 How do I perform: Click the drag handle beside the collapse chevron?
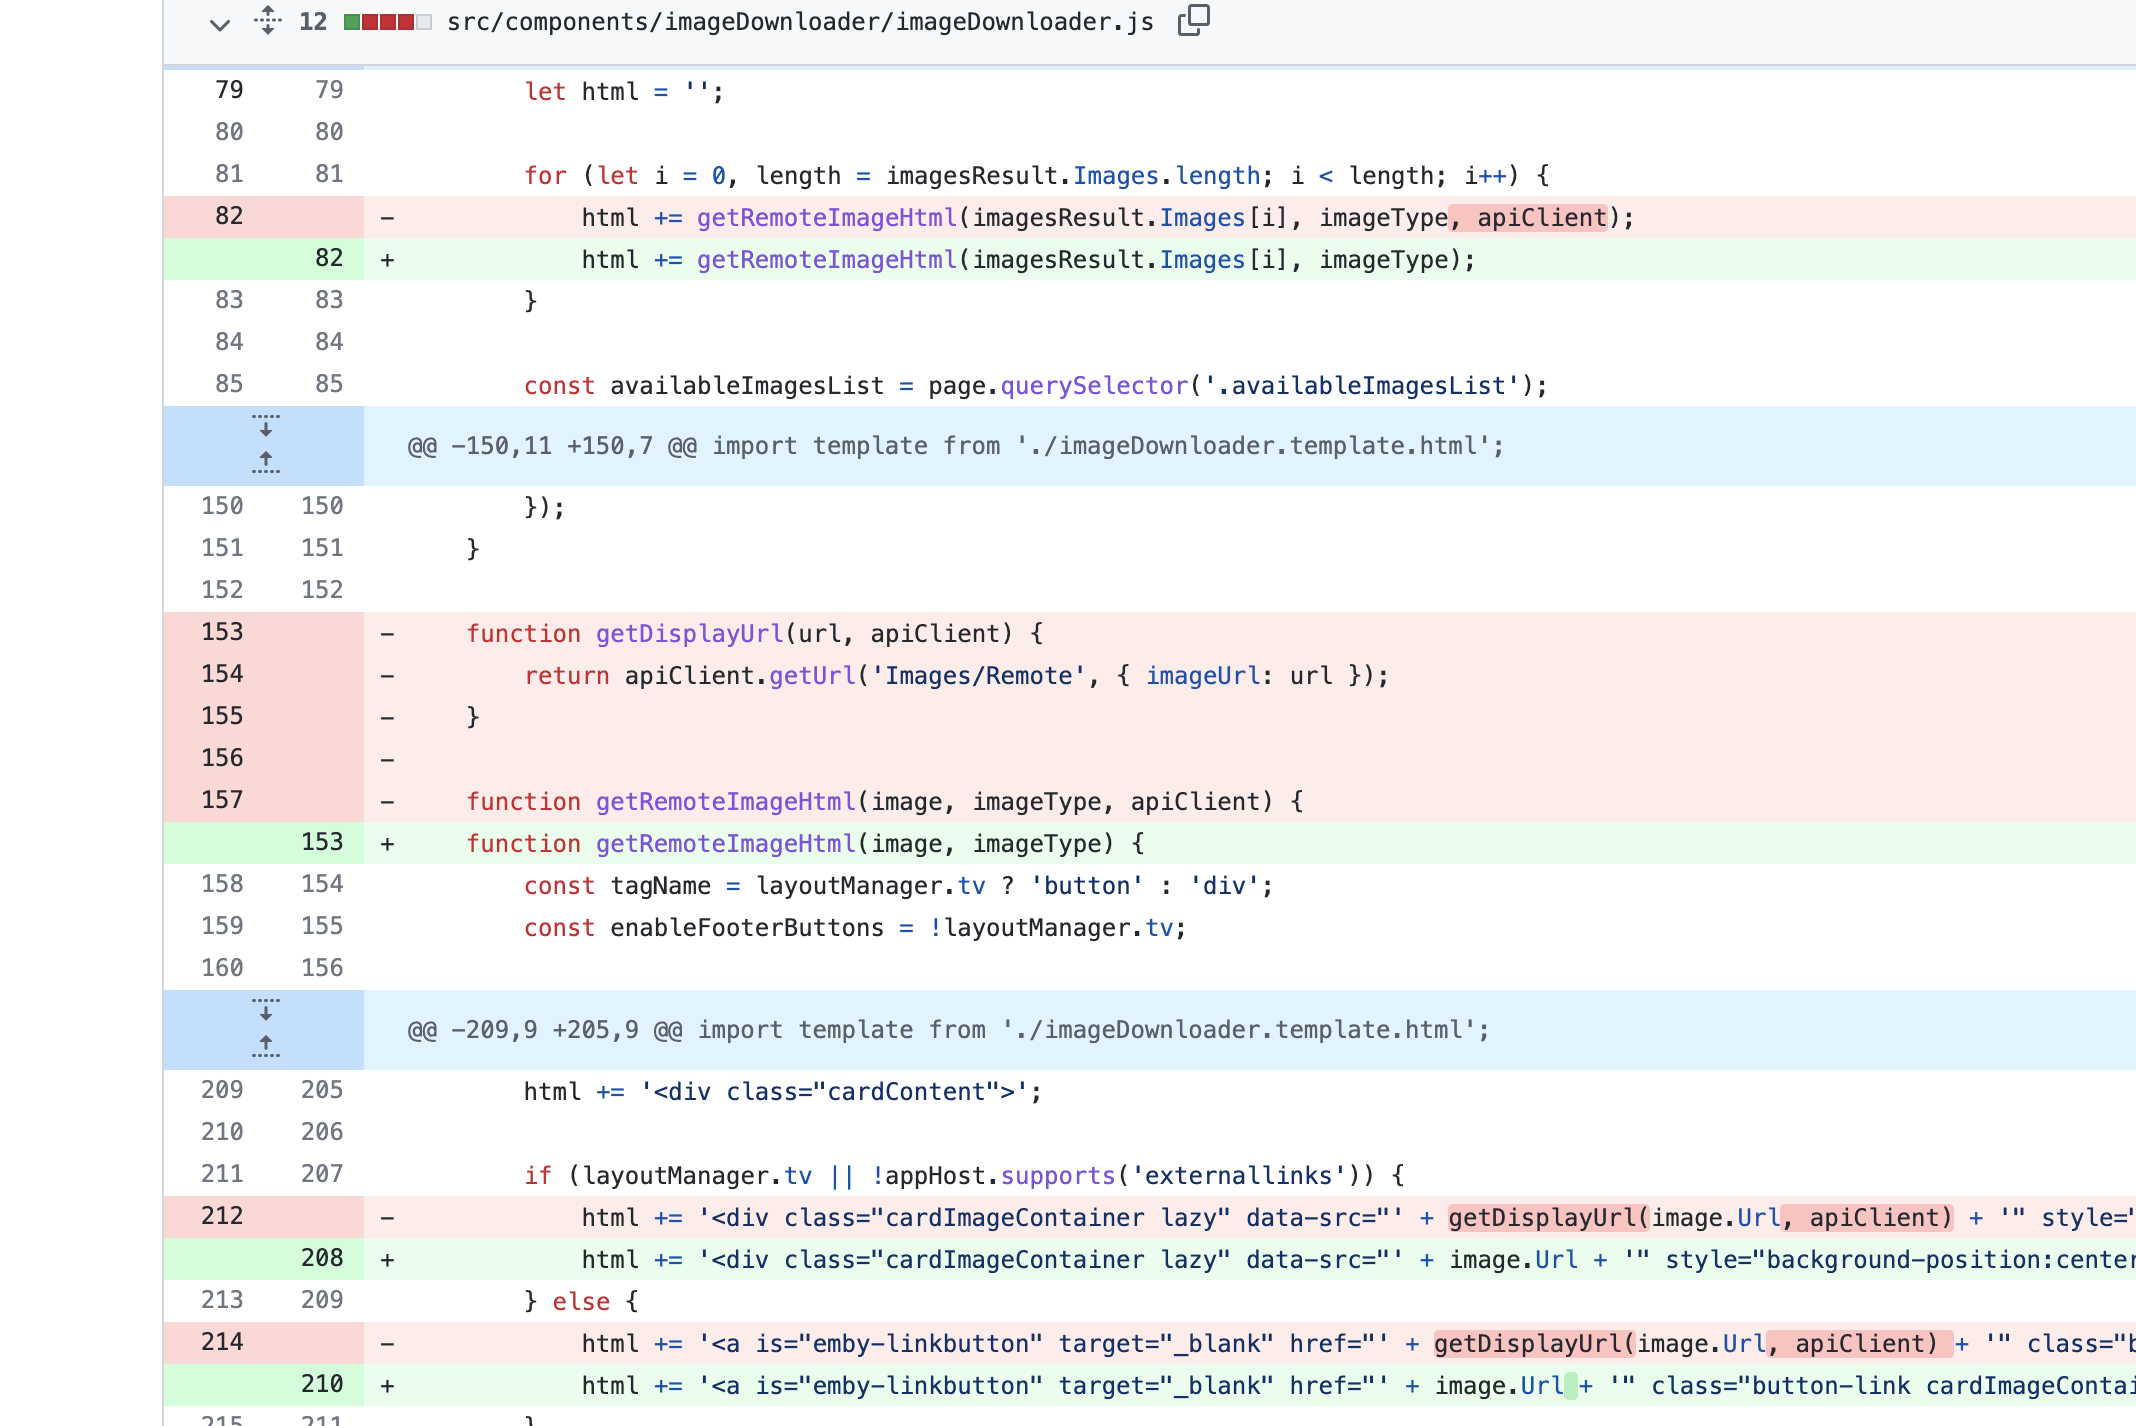(267, 22)
